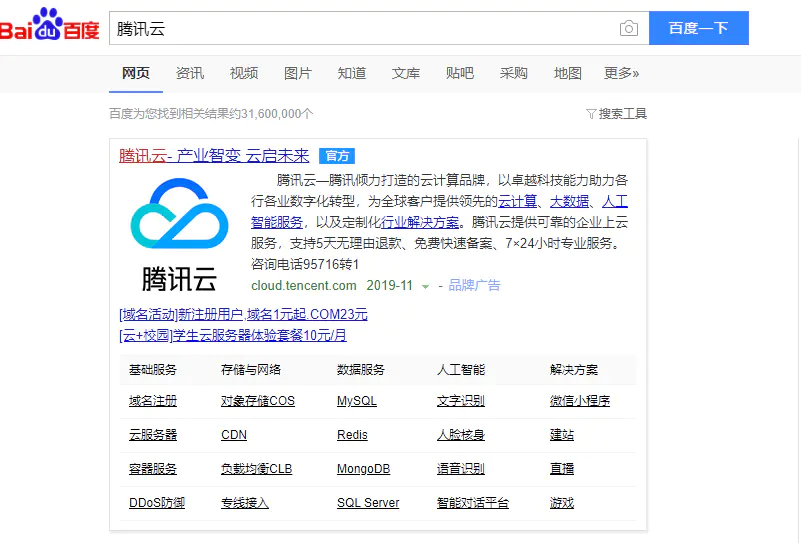Open result title 腾讯云- 产业智变 云启未来
Screen dimensions: 801x543
tap(214, 156)
